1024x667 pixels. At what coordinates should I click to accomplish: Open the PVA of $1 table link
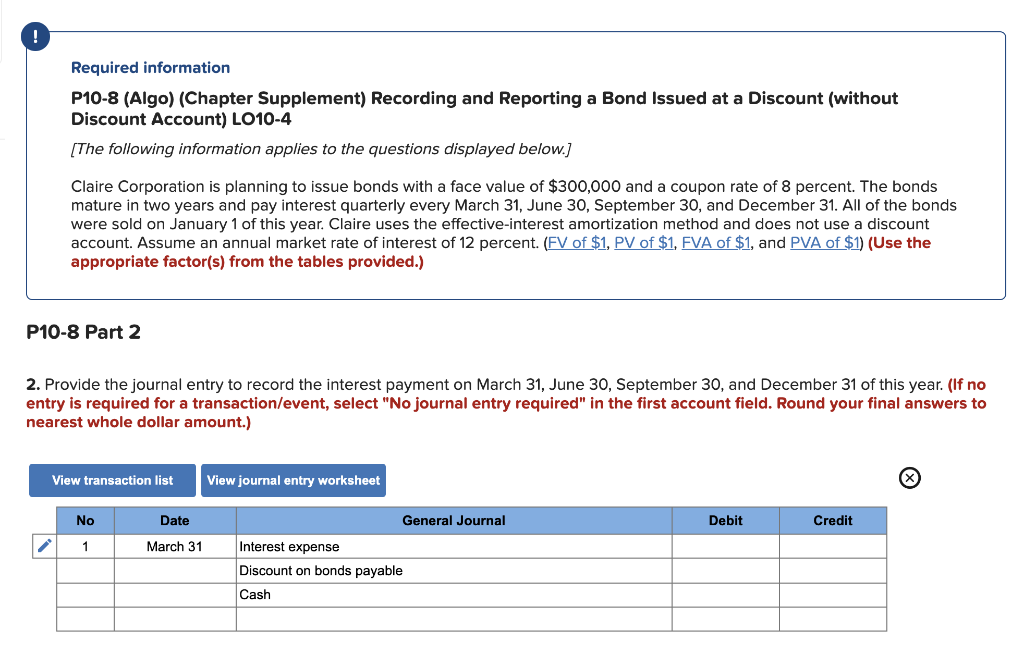click(825, 242)
